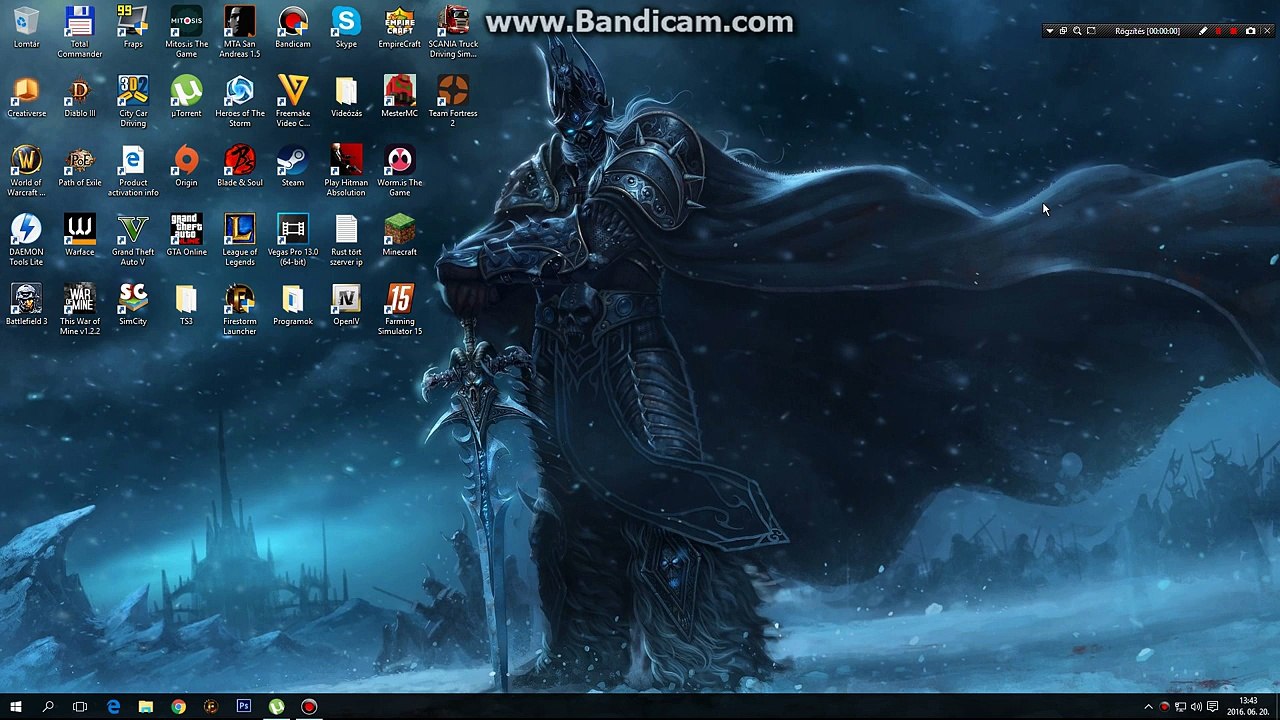Launch Total Commander from the desktop

click(79, 32)
